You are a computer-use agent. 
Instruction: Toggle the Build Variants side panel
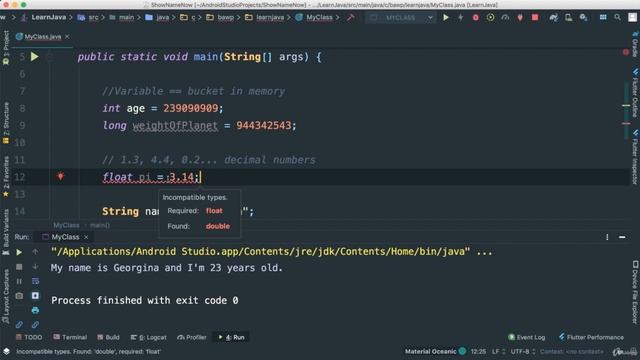coord(6,232)
